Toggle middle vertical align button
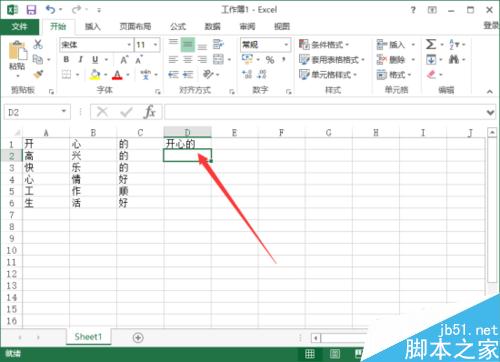 188,45
